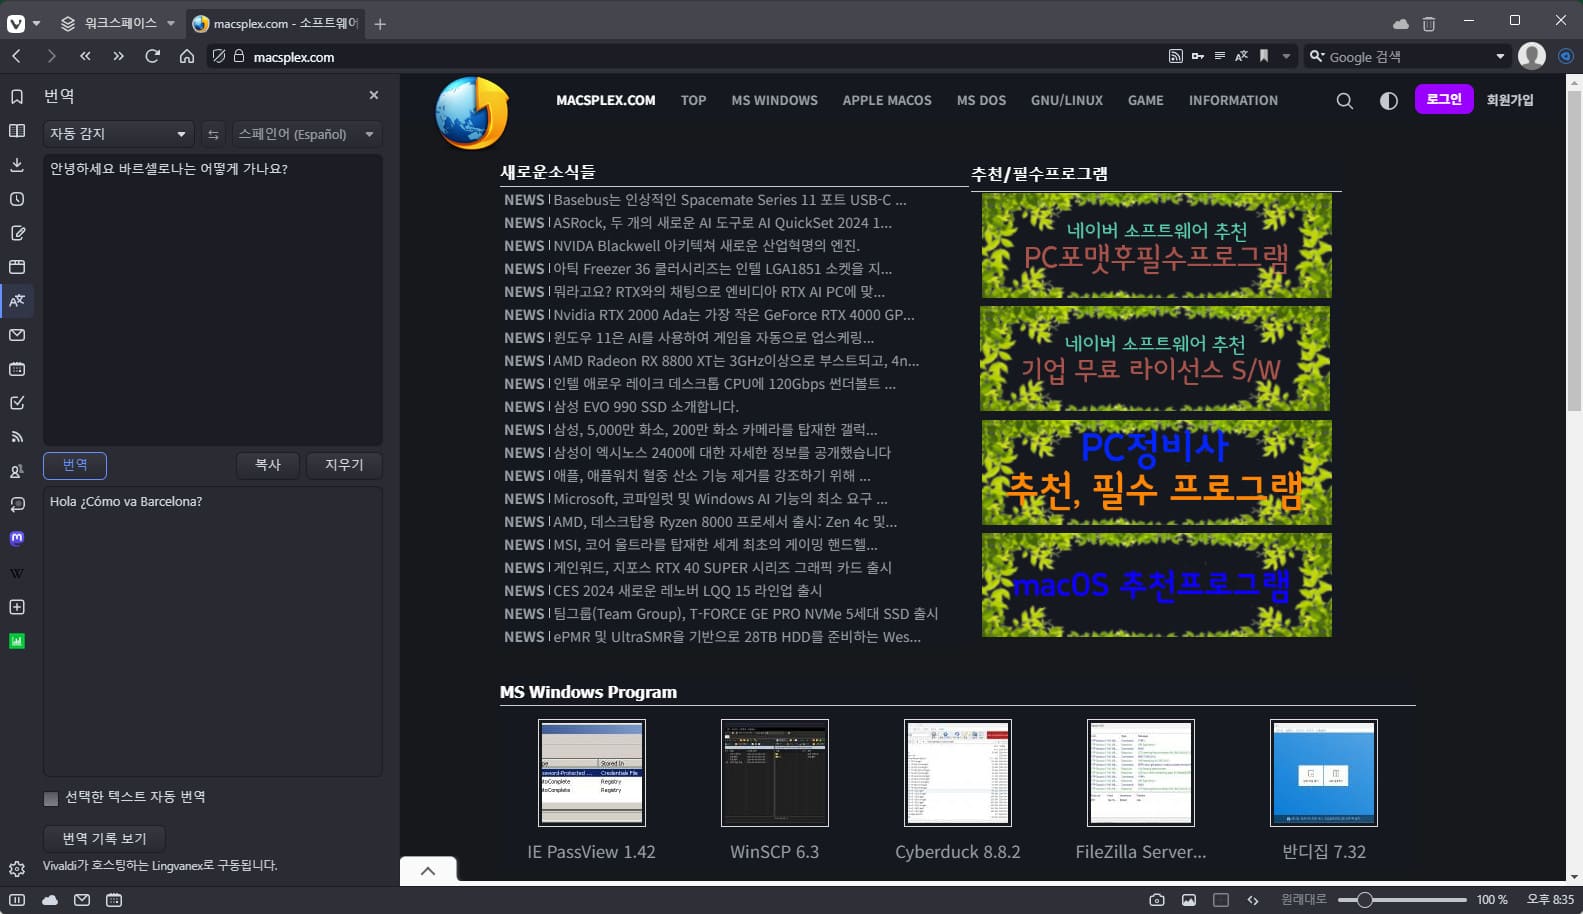The image size is (1583, 914).
Task: Reload the current page
Action: 152,56
